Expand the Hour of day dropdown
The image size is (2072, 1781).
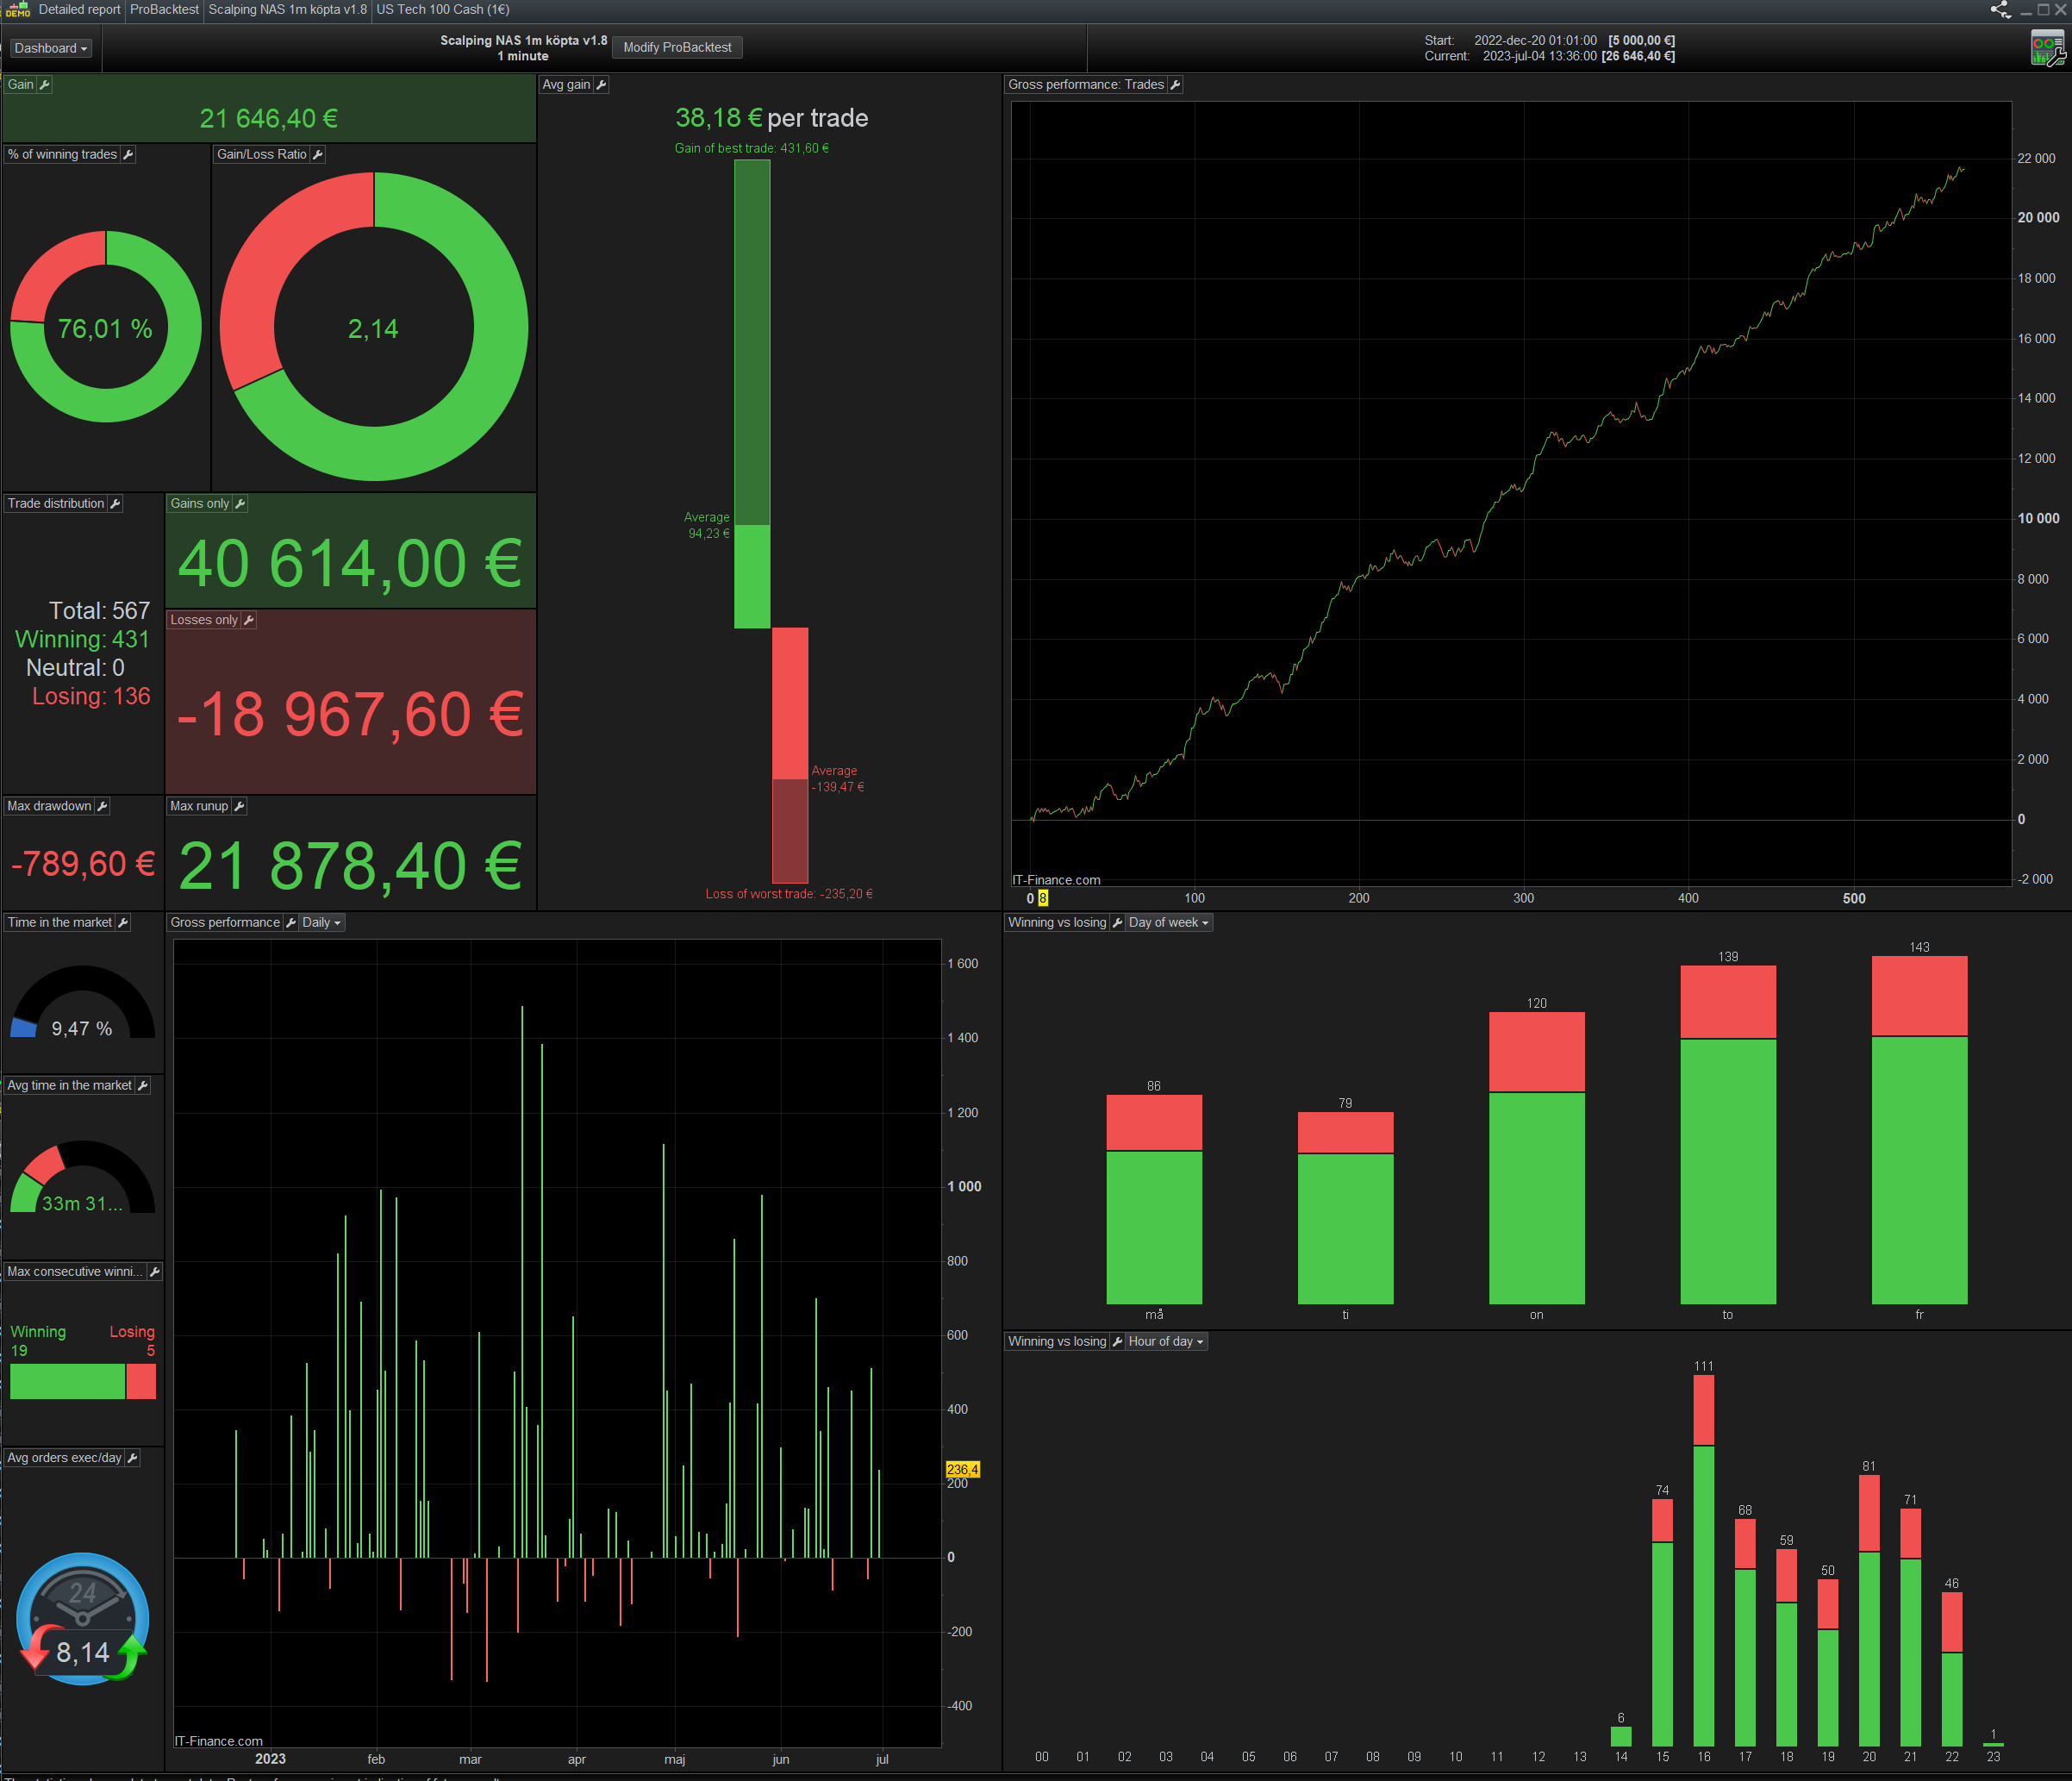tap(1165, 1342)
